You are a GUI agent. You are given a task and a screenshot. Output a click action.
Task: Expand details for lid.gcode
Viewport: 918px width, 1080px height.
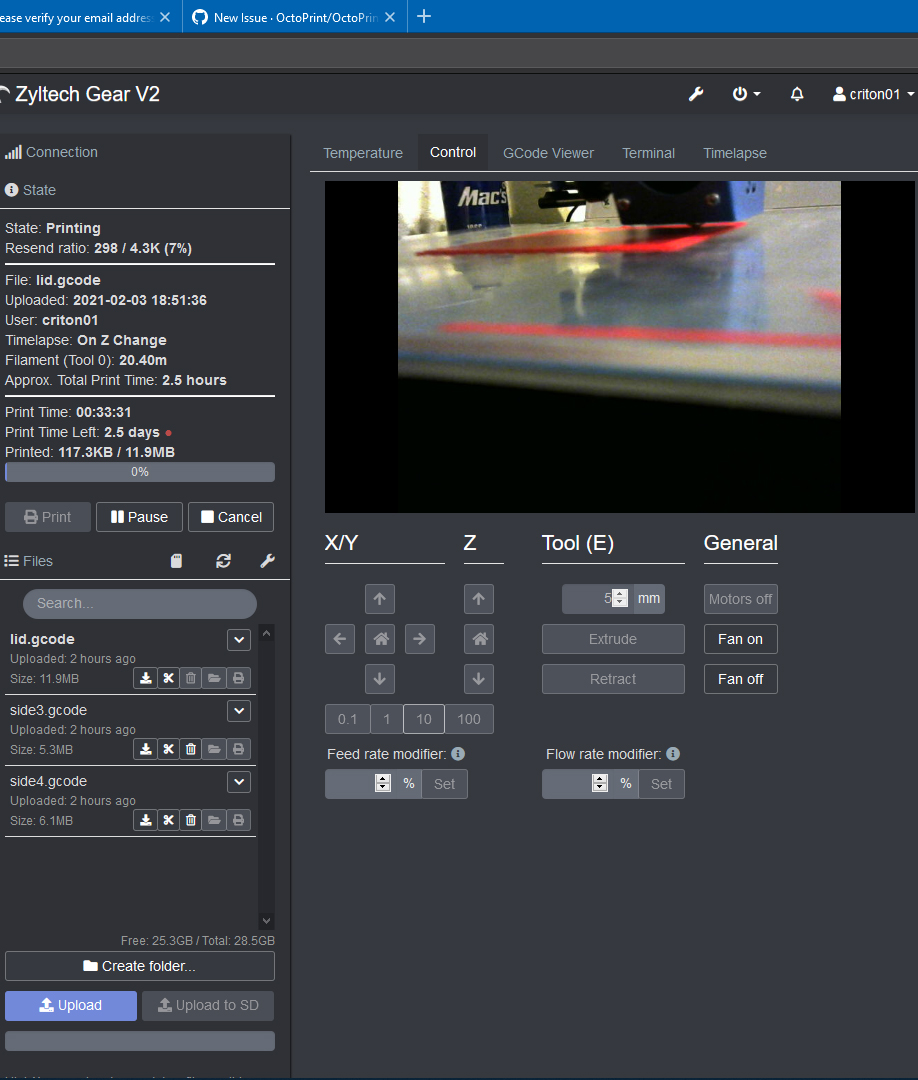pos(239,640)
